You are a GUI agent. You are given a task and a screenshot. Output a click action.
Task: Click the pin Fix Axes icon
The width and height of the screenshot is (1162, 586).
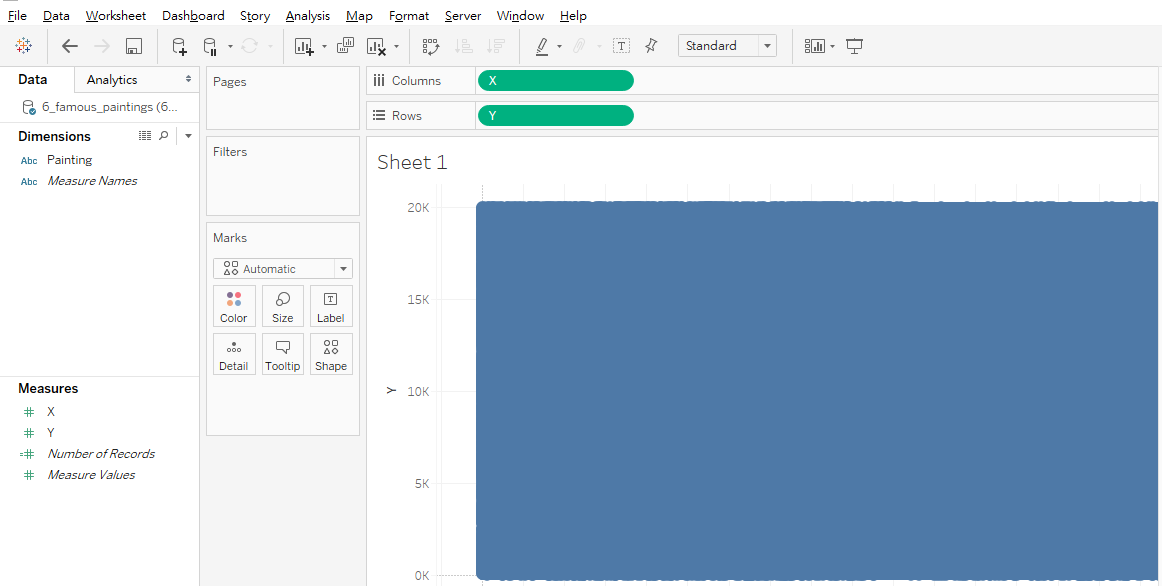tap(651, 46)
